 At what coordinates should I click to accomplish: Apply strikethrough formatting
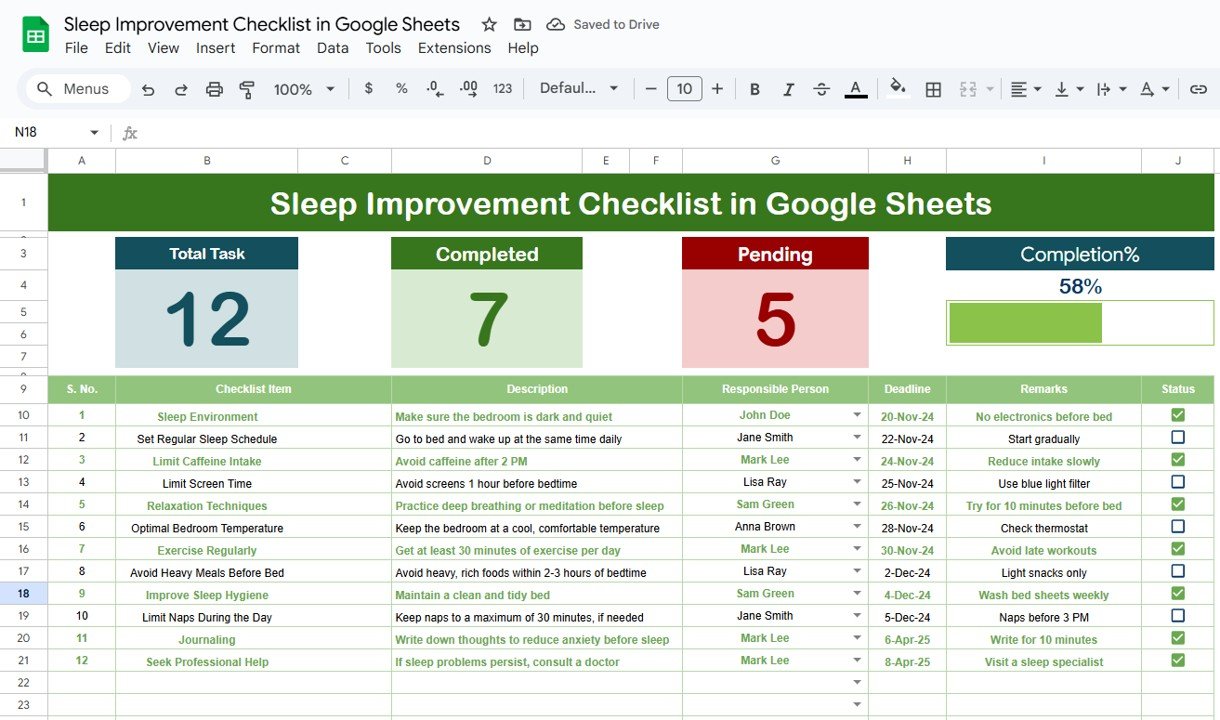[x=821, y=89]
